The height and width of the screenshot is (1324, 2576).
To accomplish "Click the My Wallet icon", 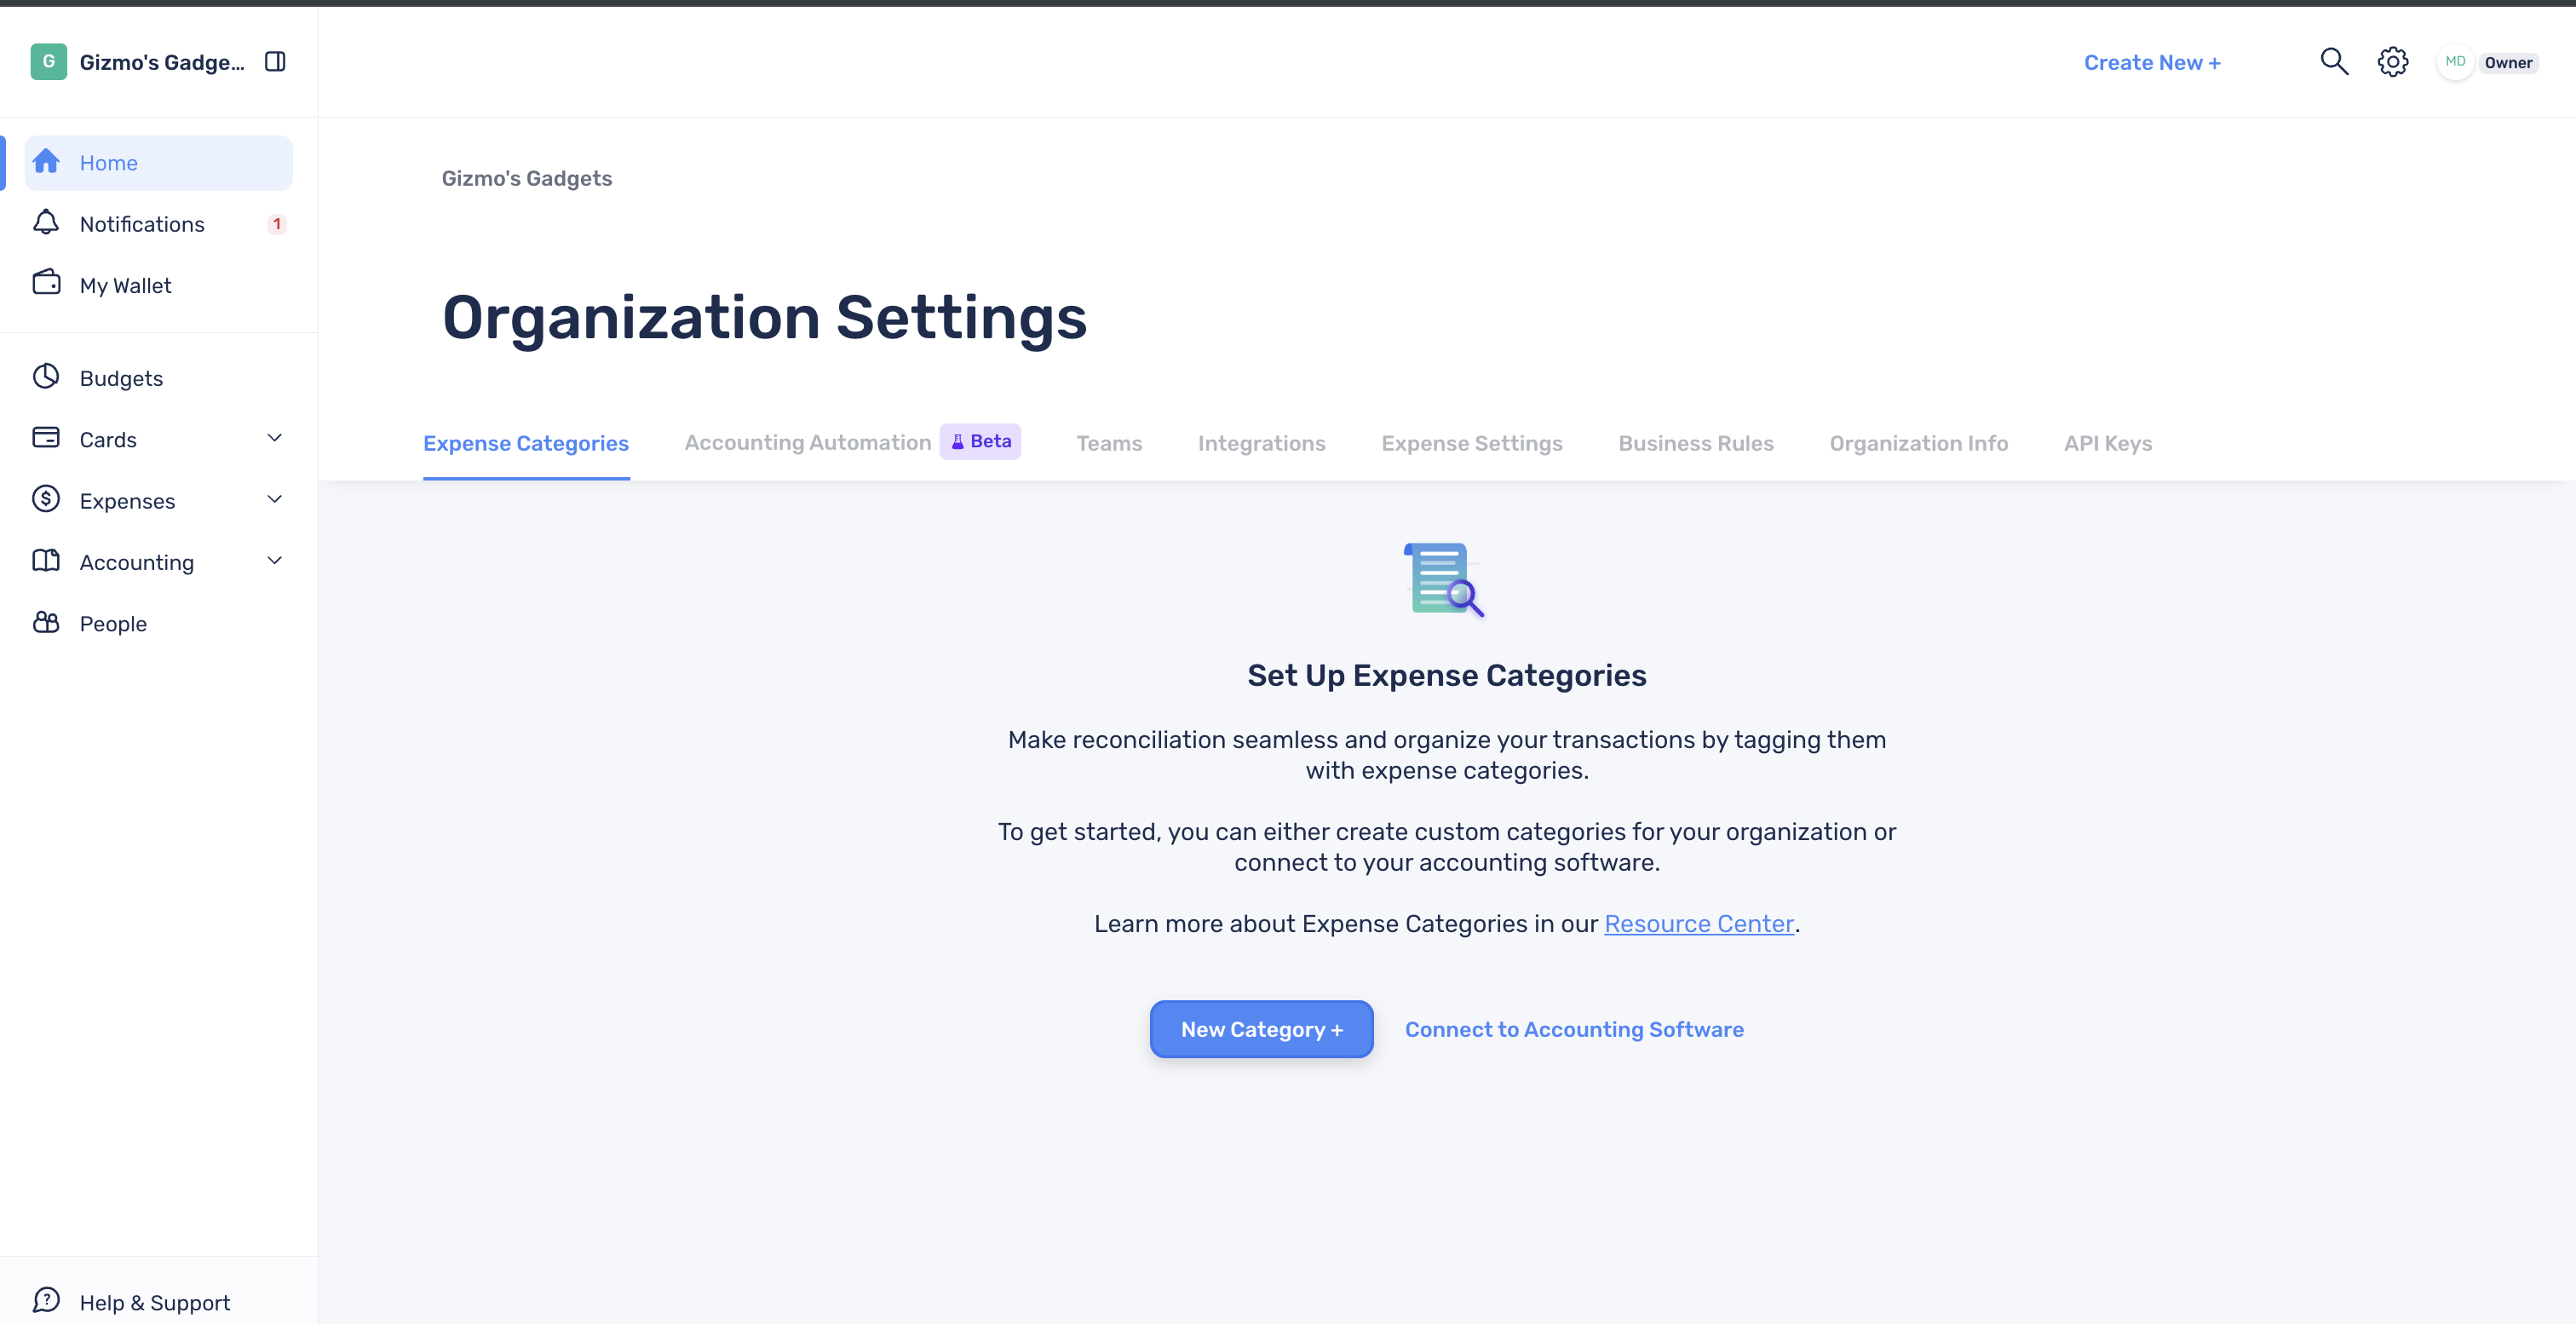I will [x=46, y=283].
